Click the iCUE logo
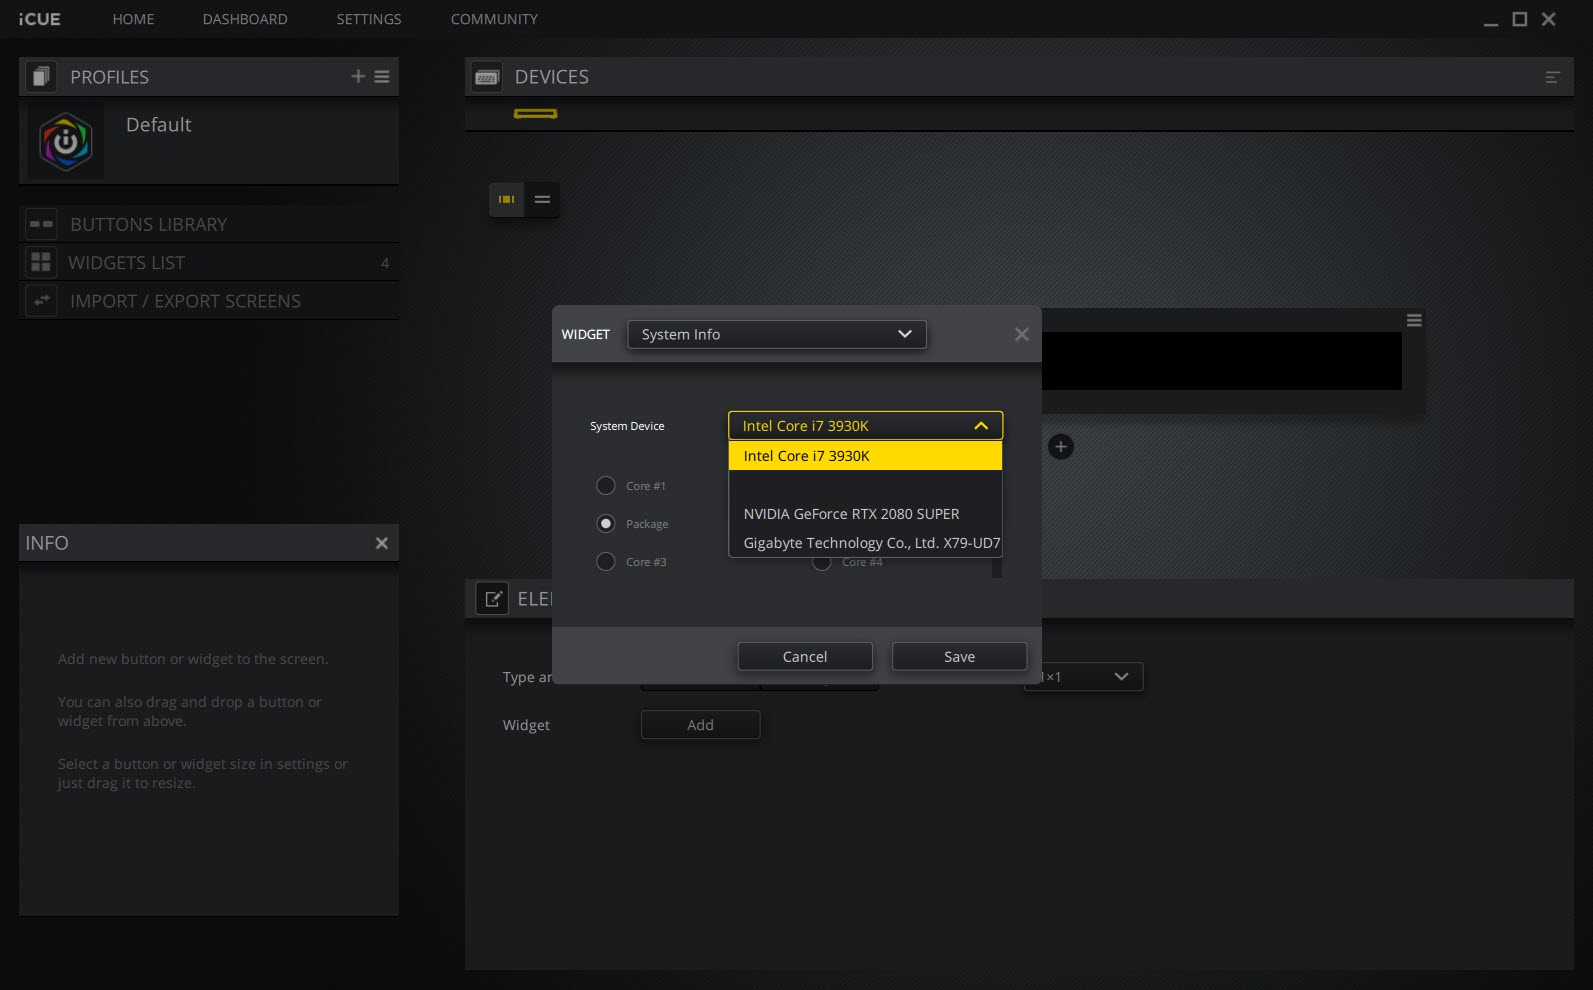The height and width of the screenshot is (990, 1593). point(39,19)
